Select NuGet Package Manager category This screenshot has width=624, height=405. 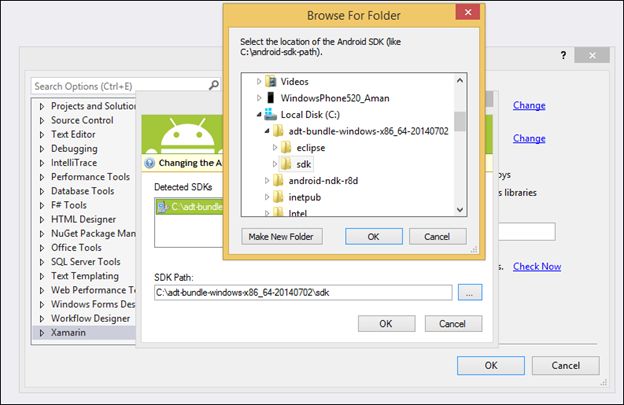click(x=93, y=233)
